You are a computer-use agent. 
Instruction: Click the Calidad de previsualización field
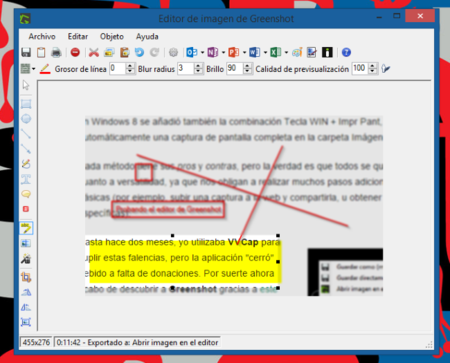point(360,69)
